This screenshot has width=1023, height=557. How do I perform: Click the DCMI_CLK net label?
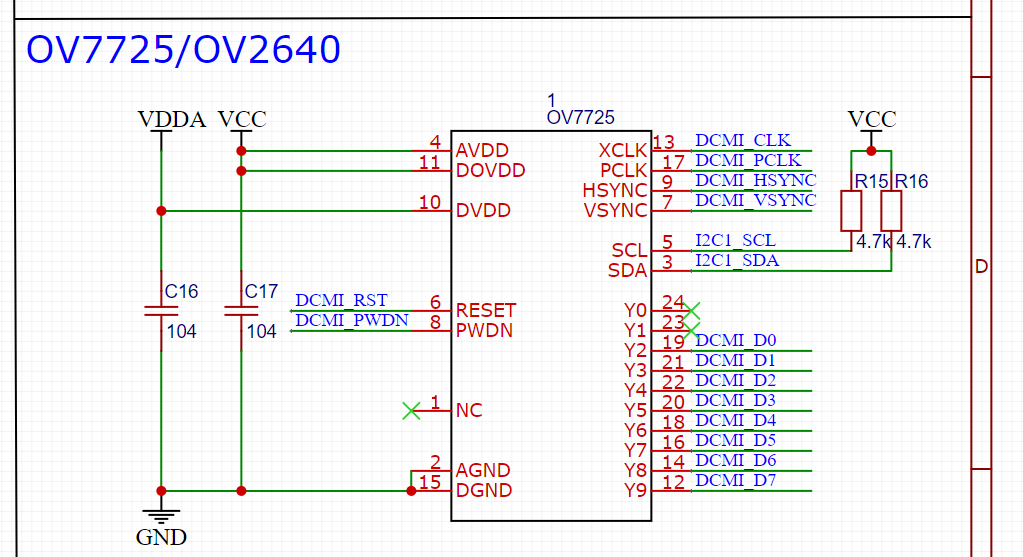click(743, 140)
